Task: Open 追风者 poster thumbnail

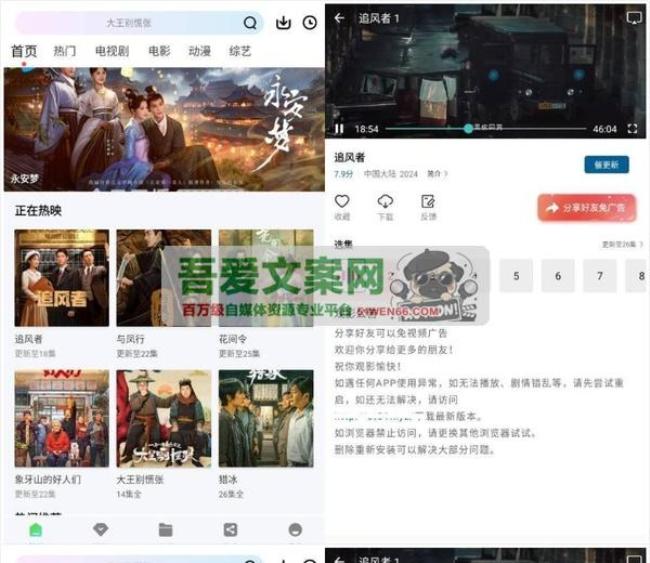Action: [x=62, y=278]
